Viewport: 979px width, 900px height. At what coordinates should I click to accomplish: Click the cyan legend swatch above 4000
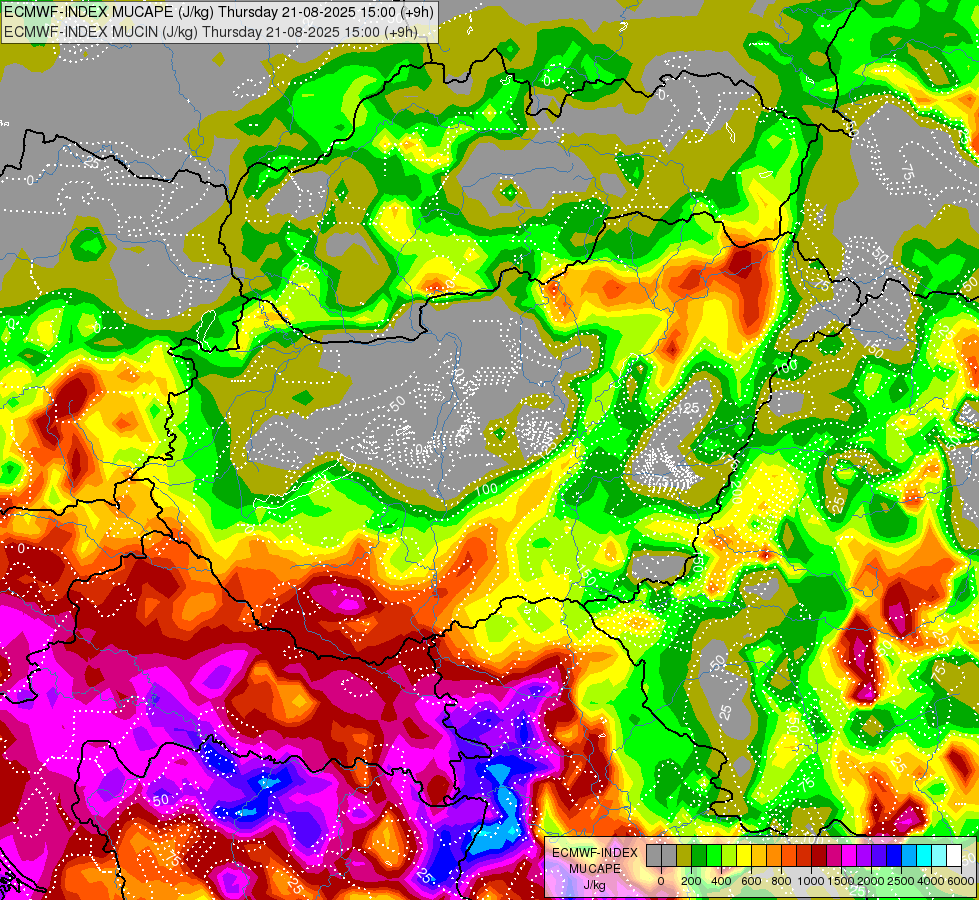[x=925, y=856]
